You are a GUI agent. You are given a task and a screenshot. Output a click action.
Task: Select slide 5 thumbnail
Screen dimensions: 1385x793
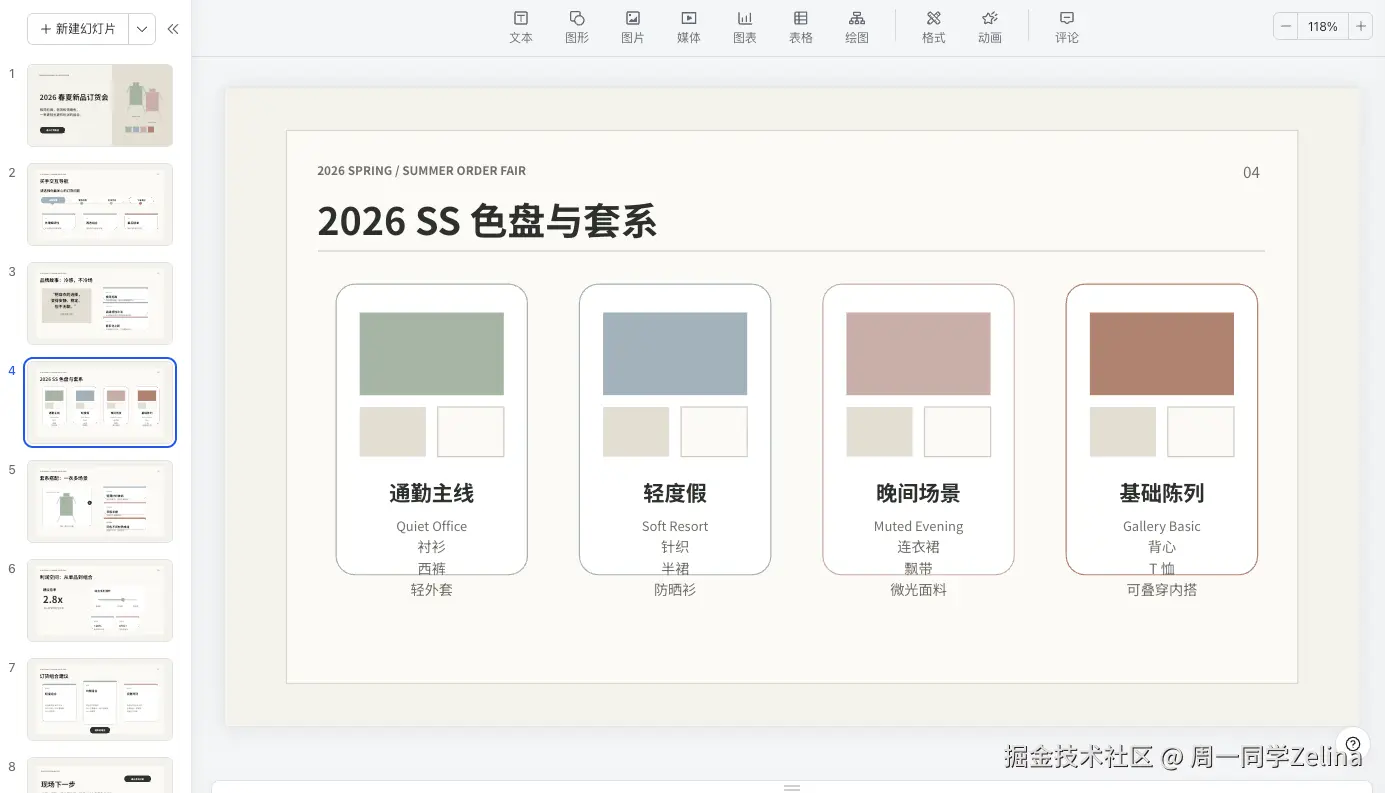click(x=100, y=501)
